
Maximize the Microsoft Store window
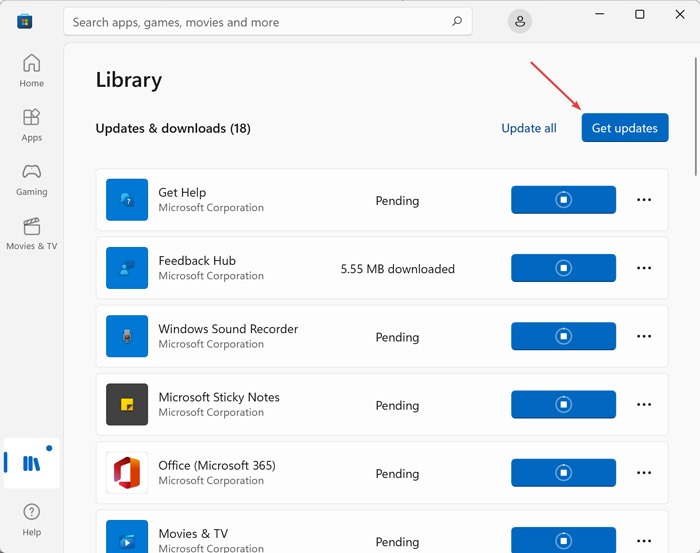(640, 14)
